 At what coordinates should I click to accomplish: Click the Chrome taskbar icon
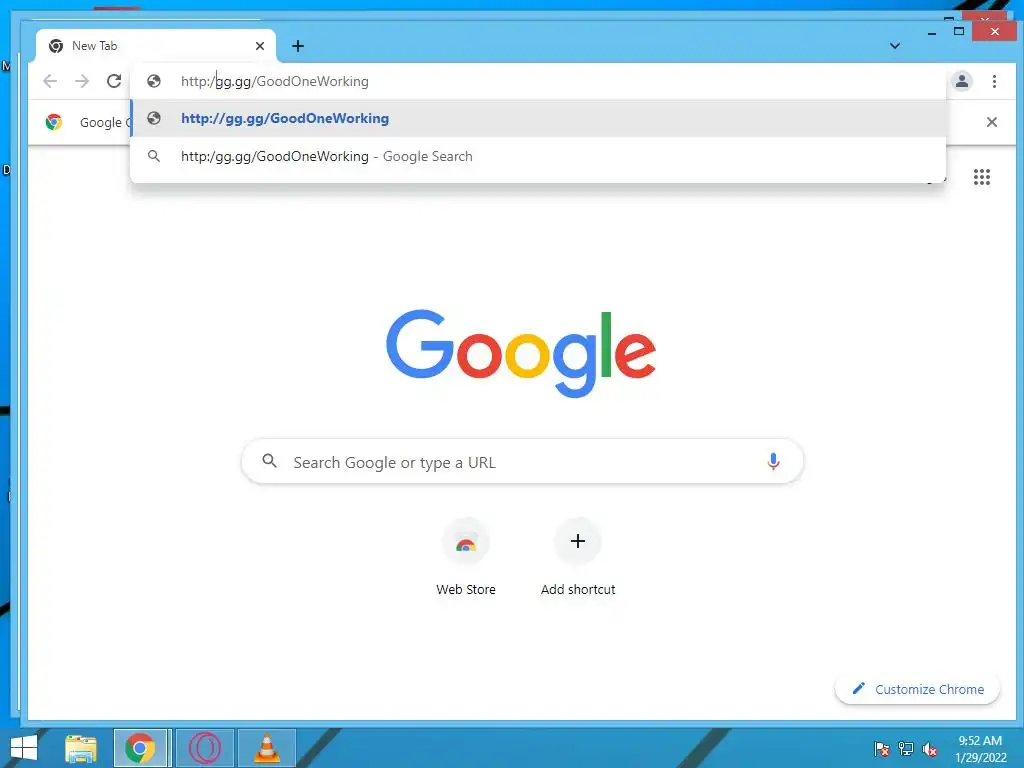coord(140,748)
